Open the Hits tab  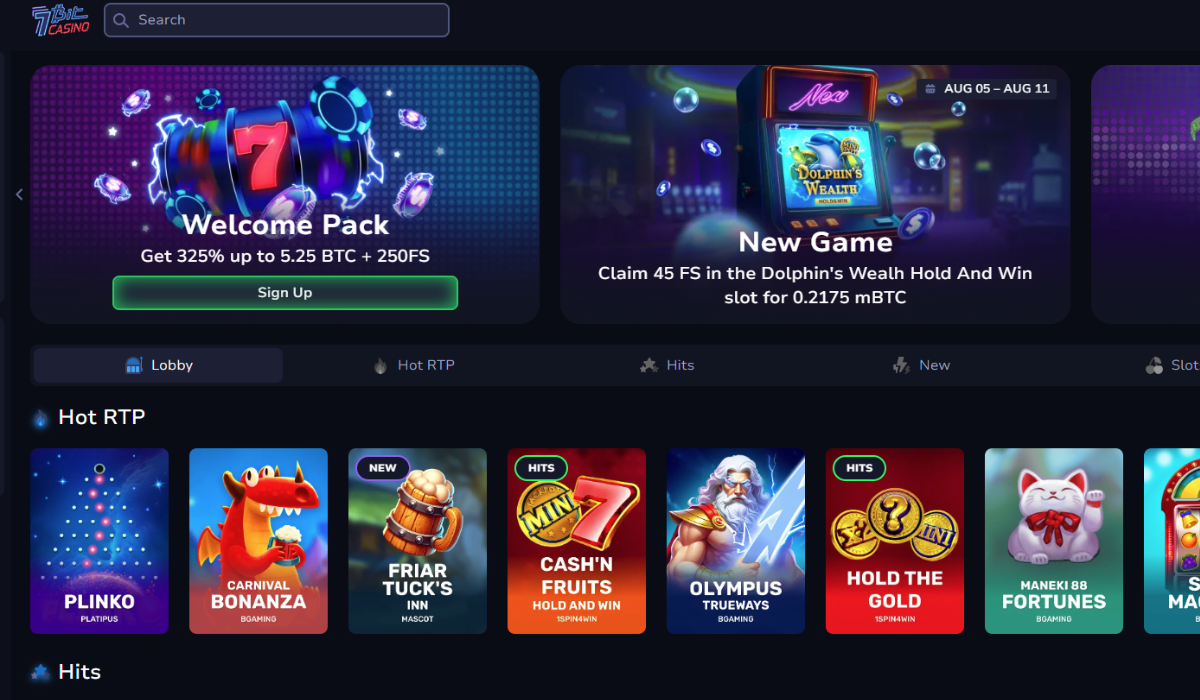point(667,365)
